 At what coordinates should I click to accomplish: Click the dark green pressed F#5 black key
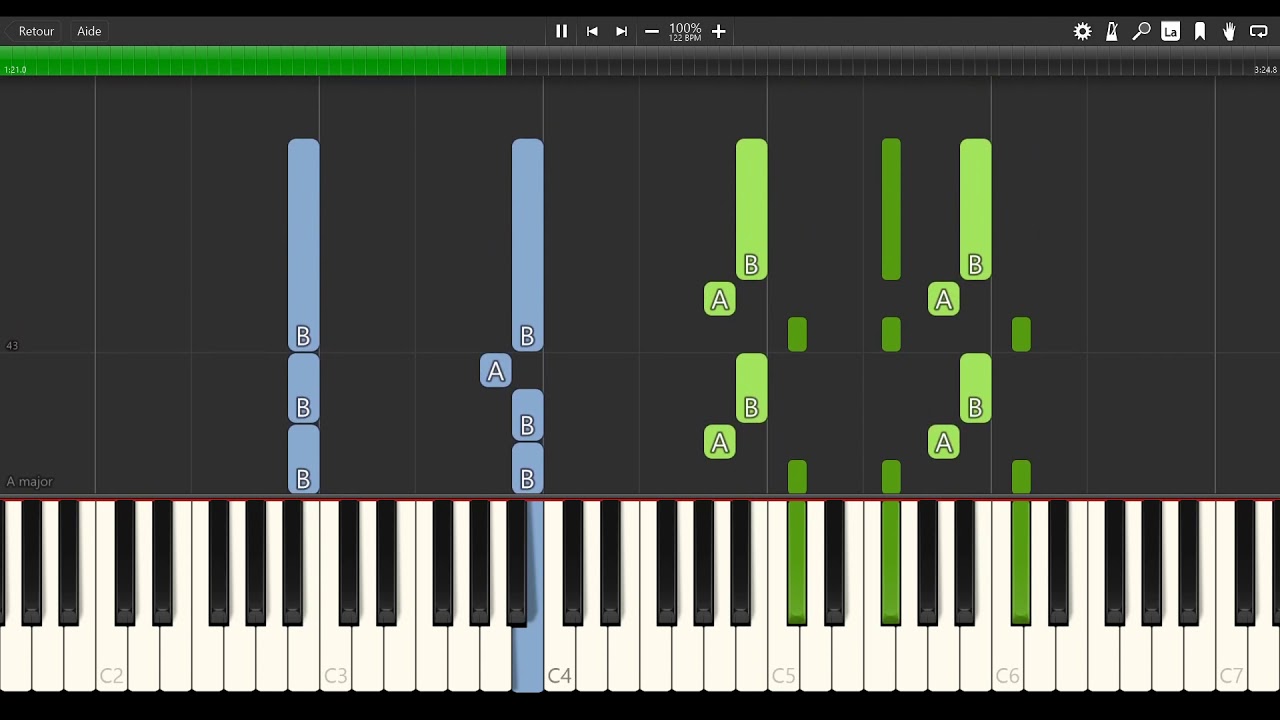pyautogui.click(x=891, y=562)
